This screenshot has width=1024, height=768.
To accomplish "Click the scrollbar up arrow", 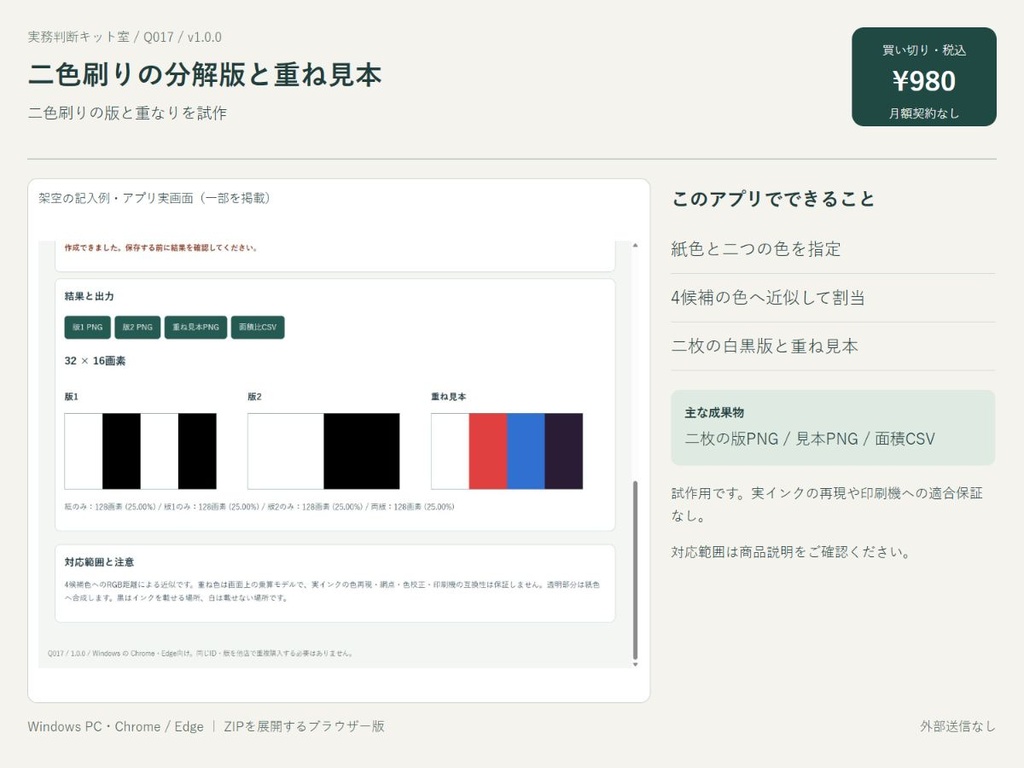I will 635,246.
